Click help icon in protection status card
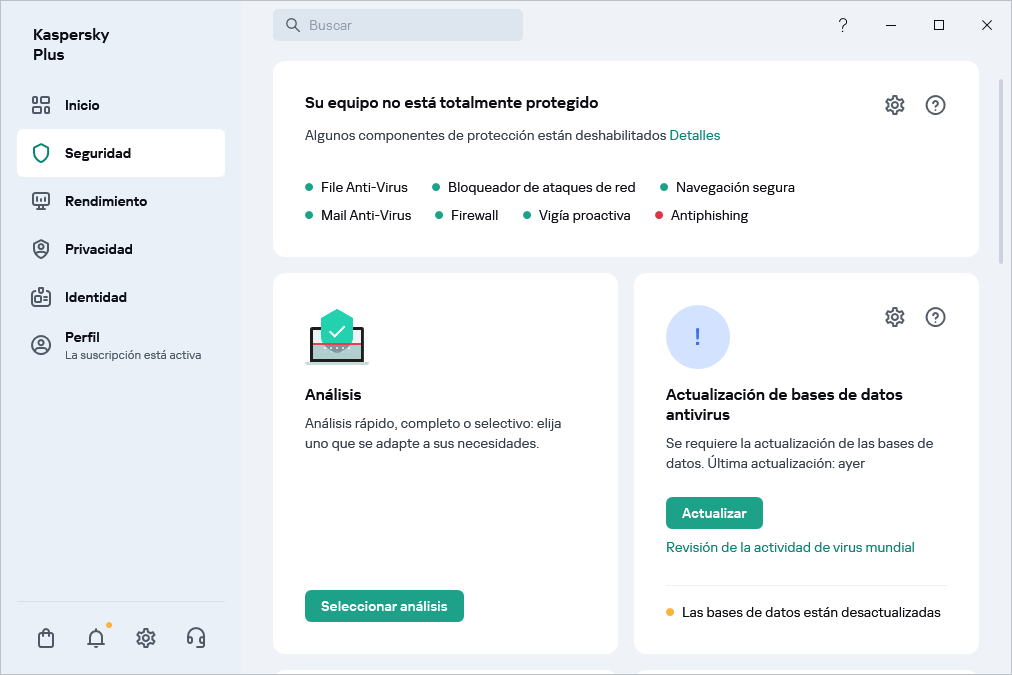 (936, 105)
